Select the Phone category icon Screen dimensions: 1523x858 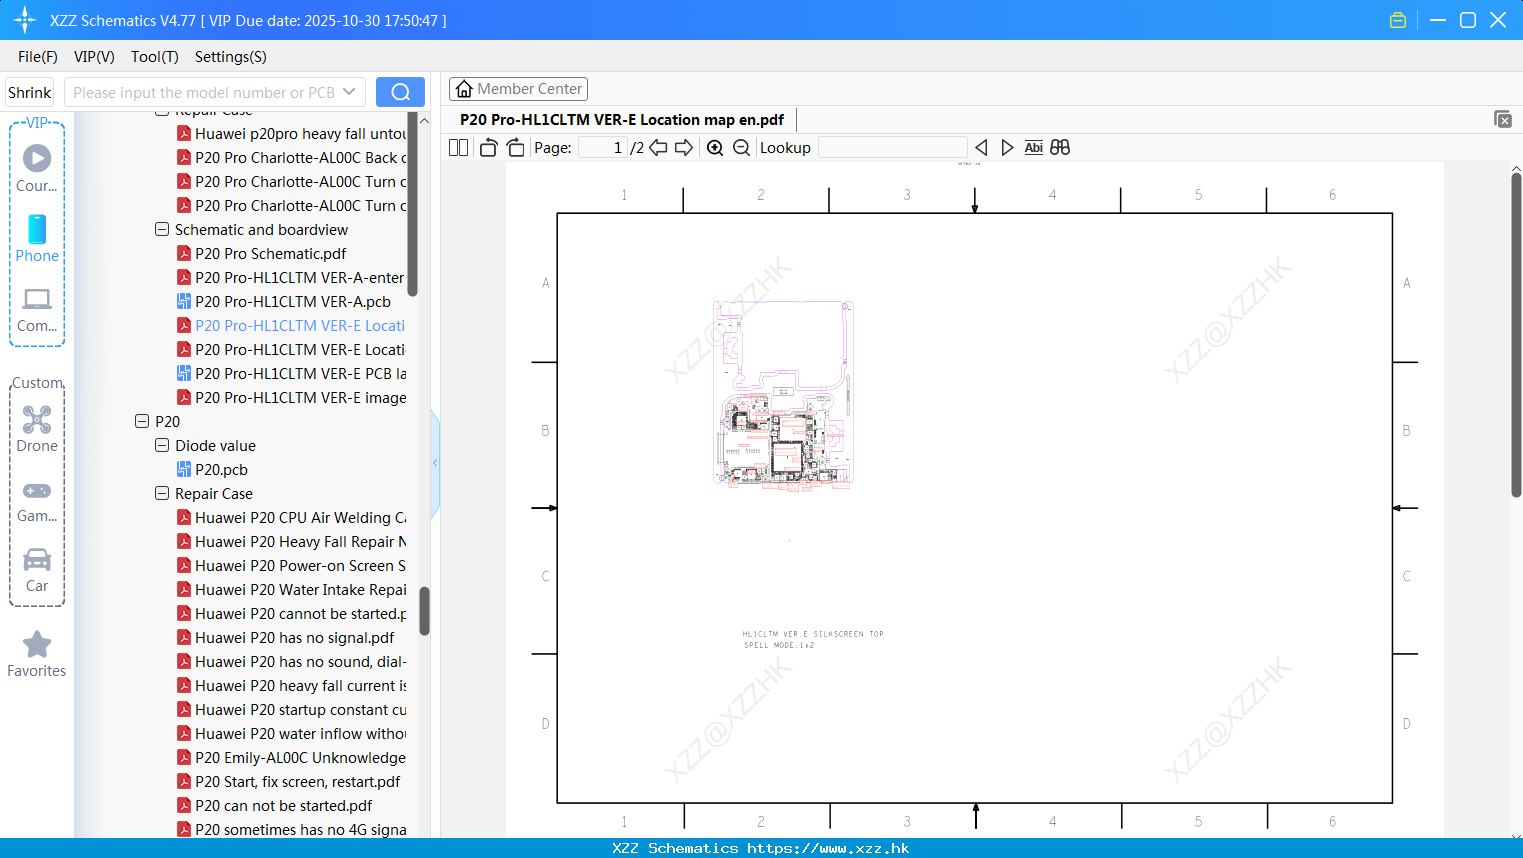click(x=37, y=239)
